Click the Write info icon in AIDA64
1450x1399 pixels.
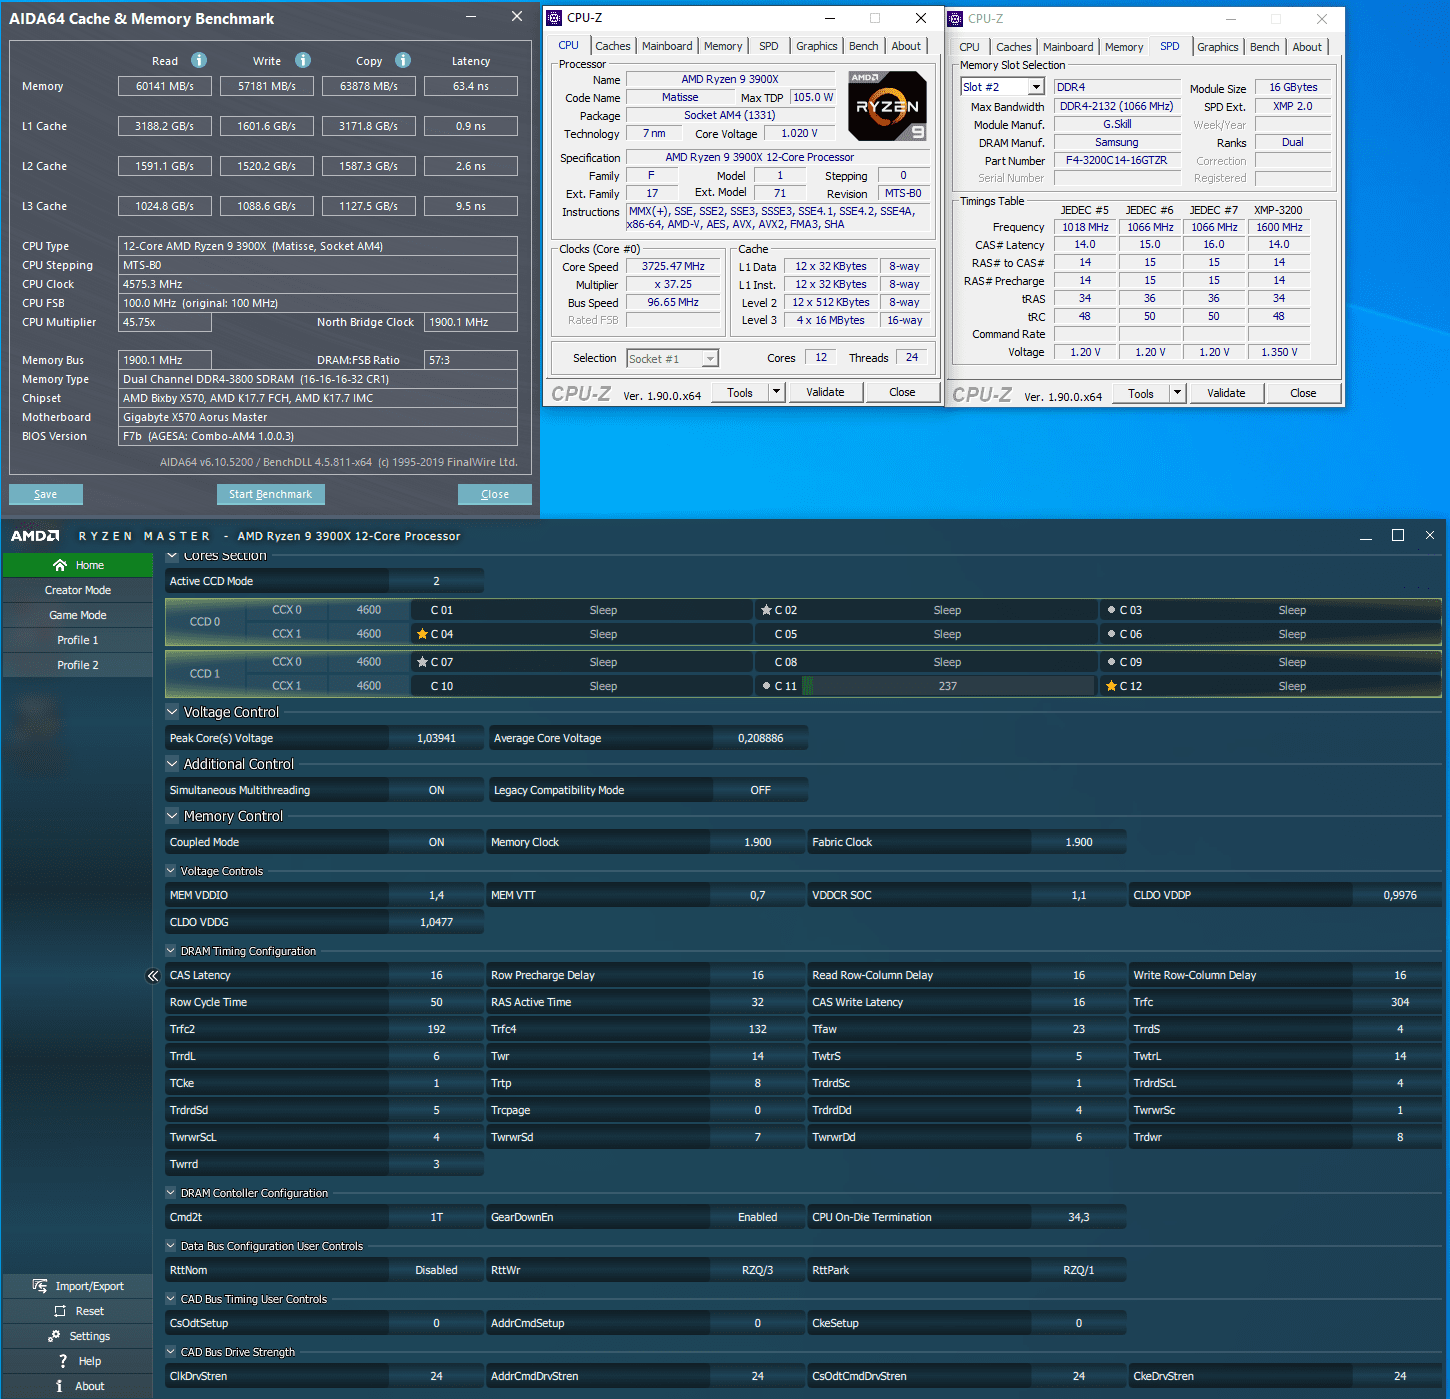coord(303,60)
